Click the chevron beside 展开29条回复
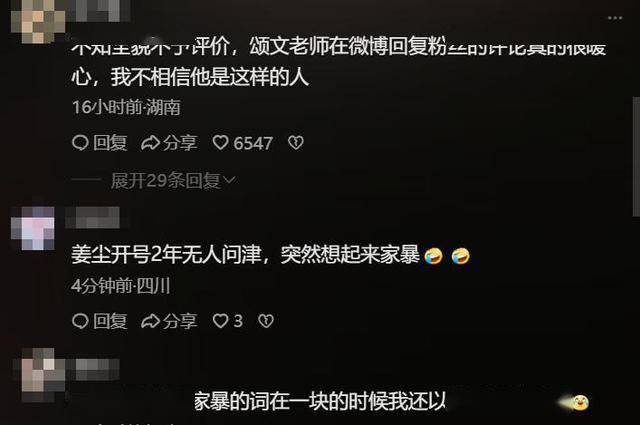This screenshot has width=640, height=425. [x=230, y=180]
